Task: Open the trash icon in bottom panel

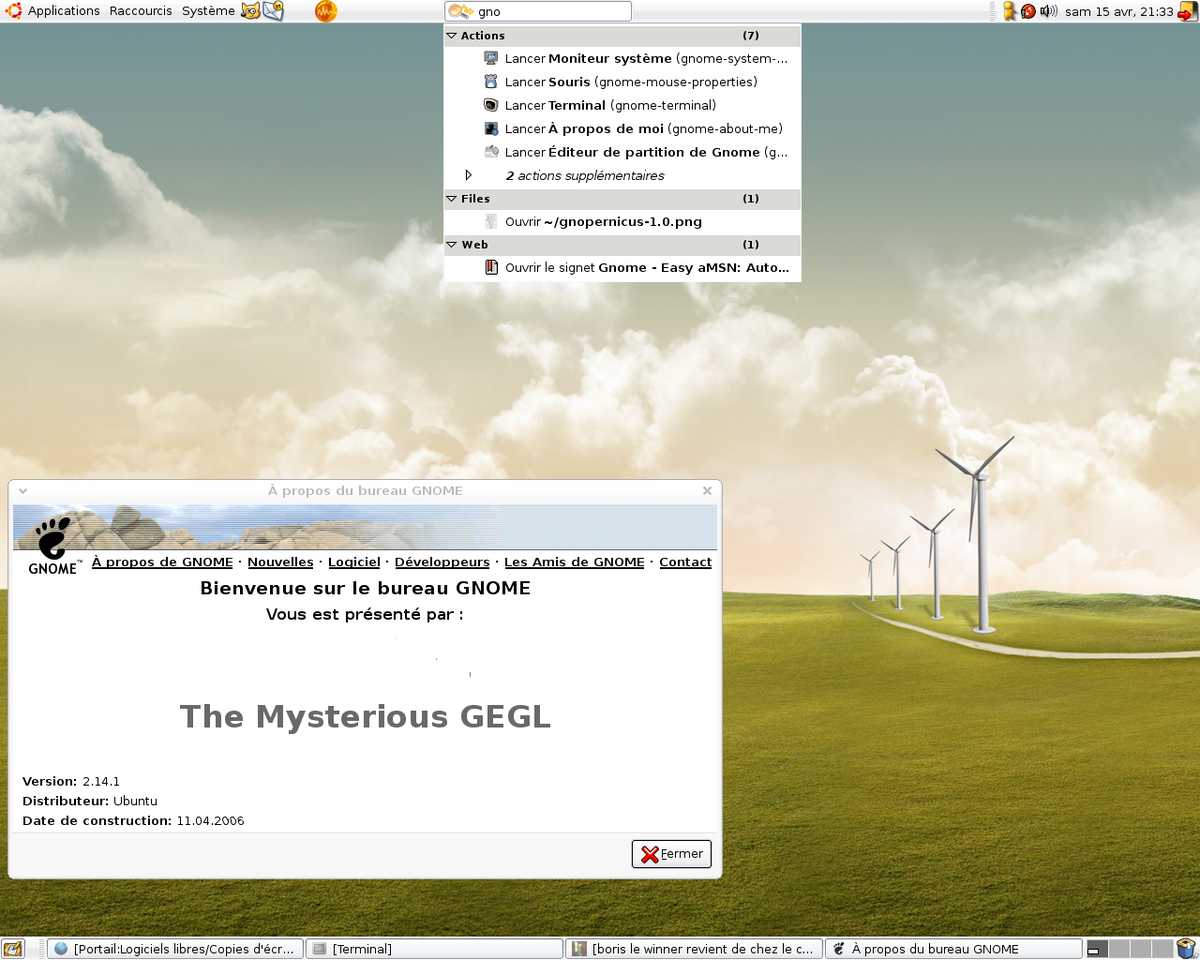Action: pyautogui.click(x=1186, y=948)
